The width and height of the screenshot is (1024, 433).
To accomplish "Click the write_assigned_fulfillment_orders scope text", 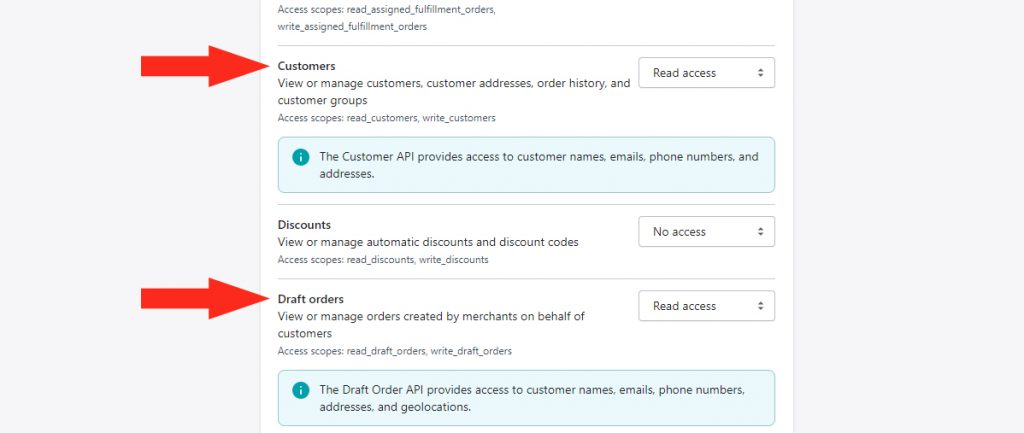I will pyautogui.click(x=352, y=27).
